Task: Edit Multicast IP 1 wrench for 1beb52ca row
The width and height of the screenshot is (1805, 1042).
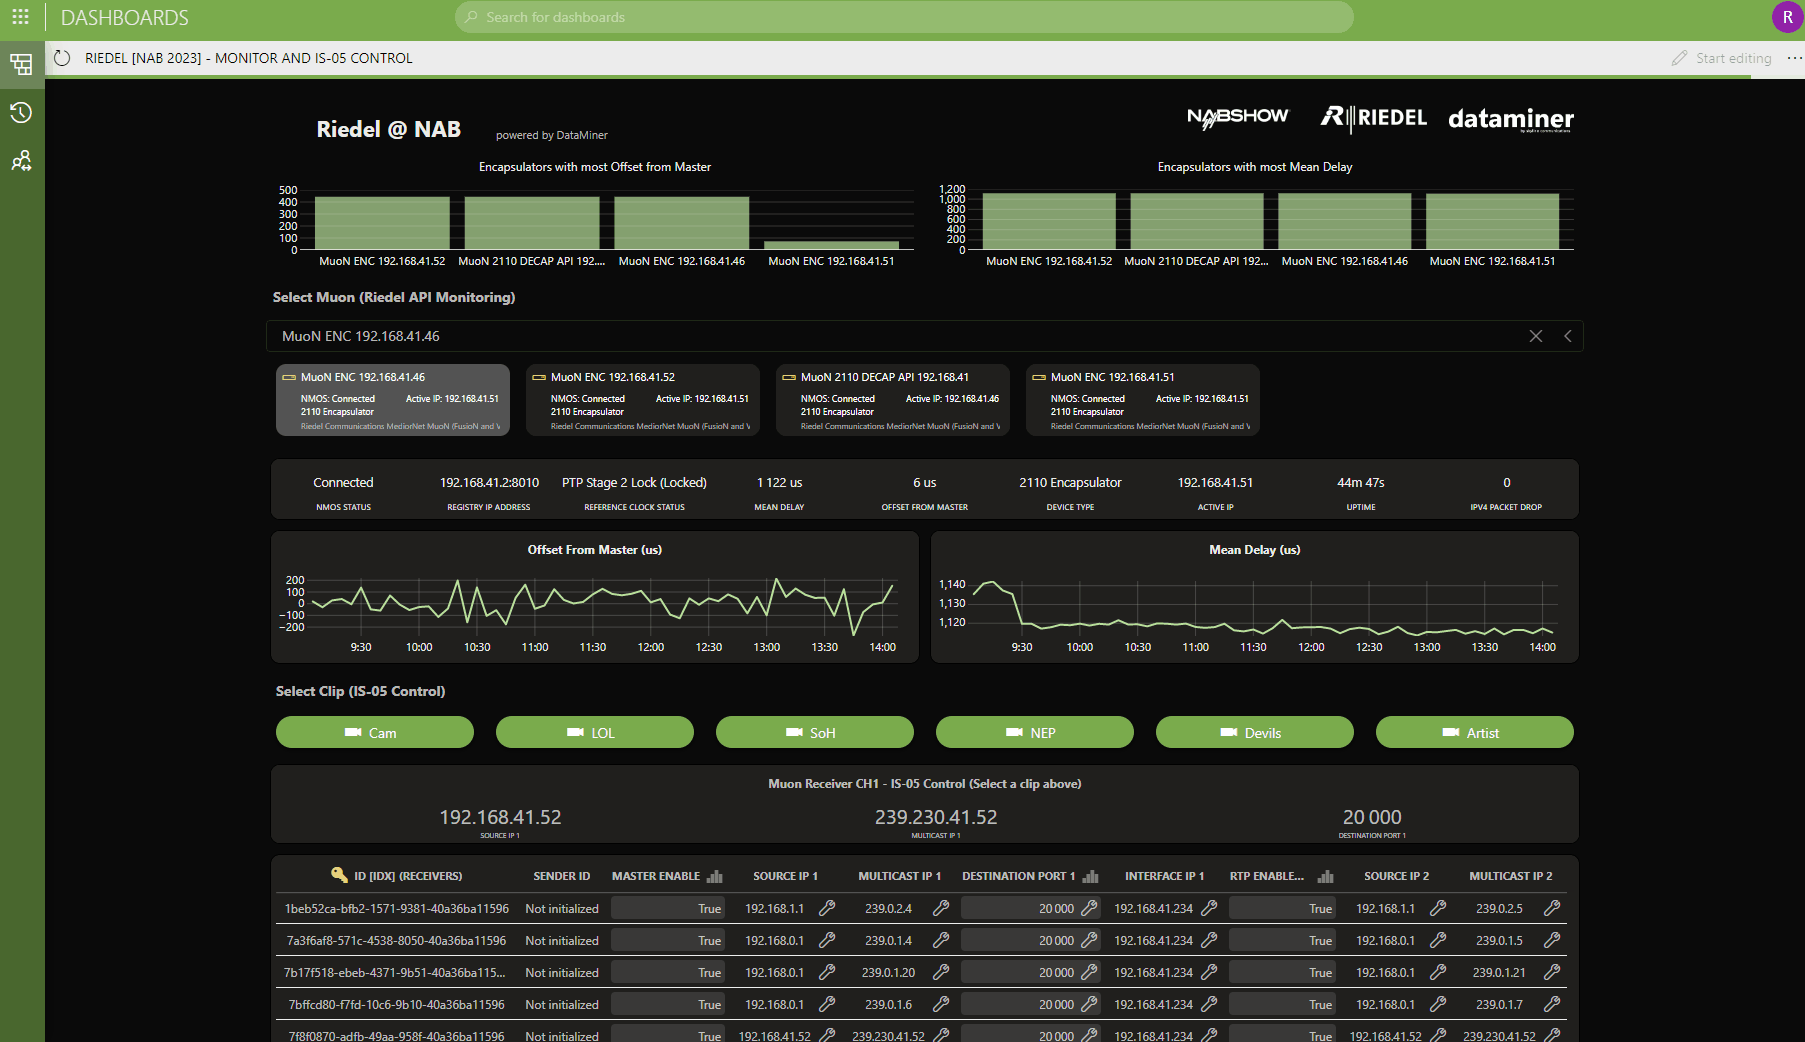Action: click(x=941, y=908)
